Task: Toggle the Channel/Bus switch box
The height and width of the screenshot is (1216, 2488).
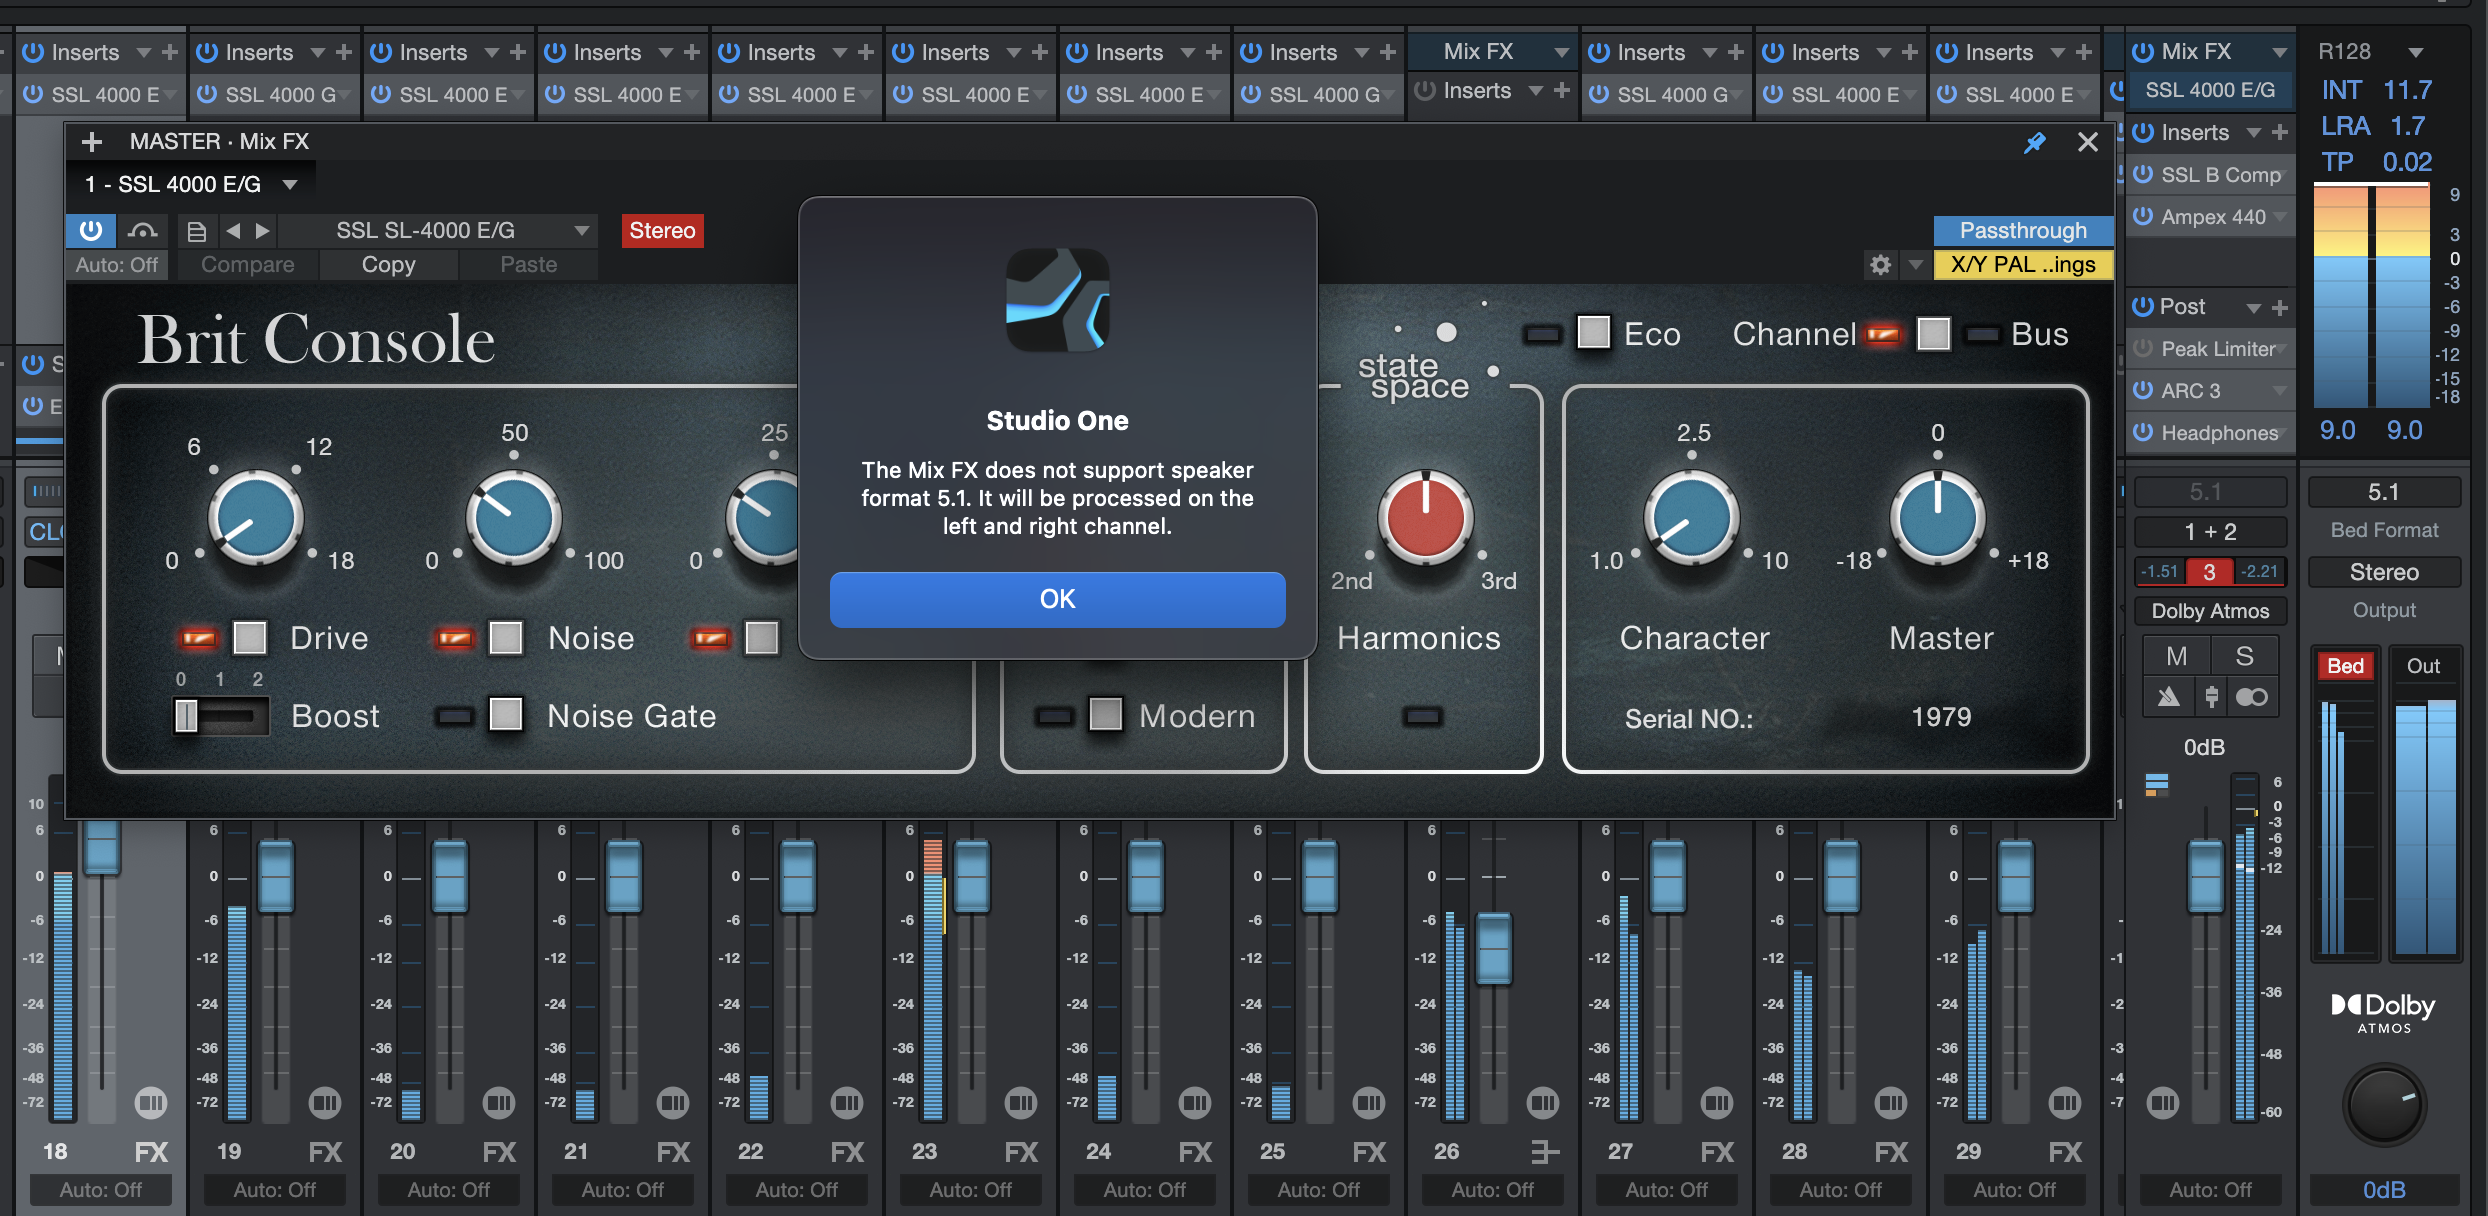Action: point(1933,334)
